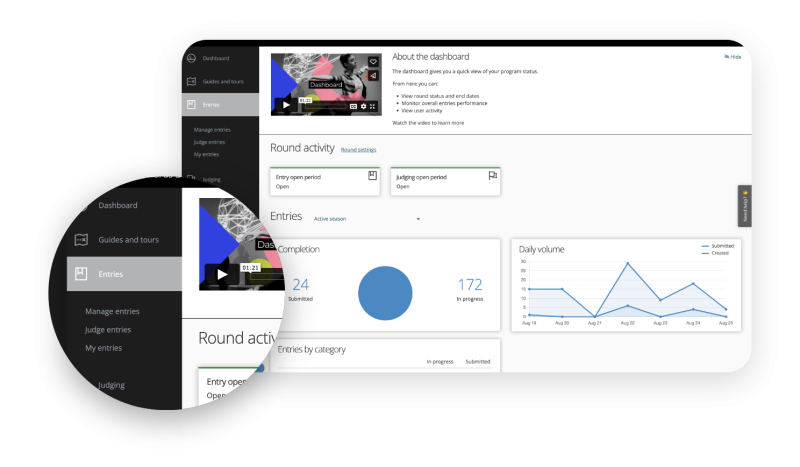Viewport: 800px width, 467px height.
Task: Enter fullscreen on the small video player
Action: (x=373, y=105)
